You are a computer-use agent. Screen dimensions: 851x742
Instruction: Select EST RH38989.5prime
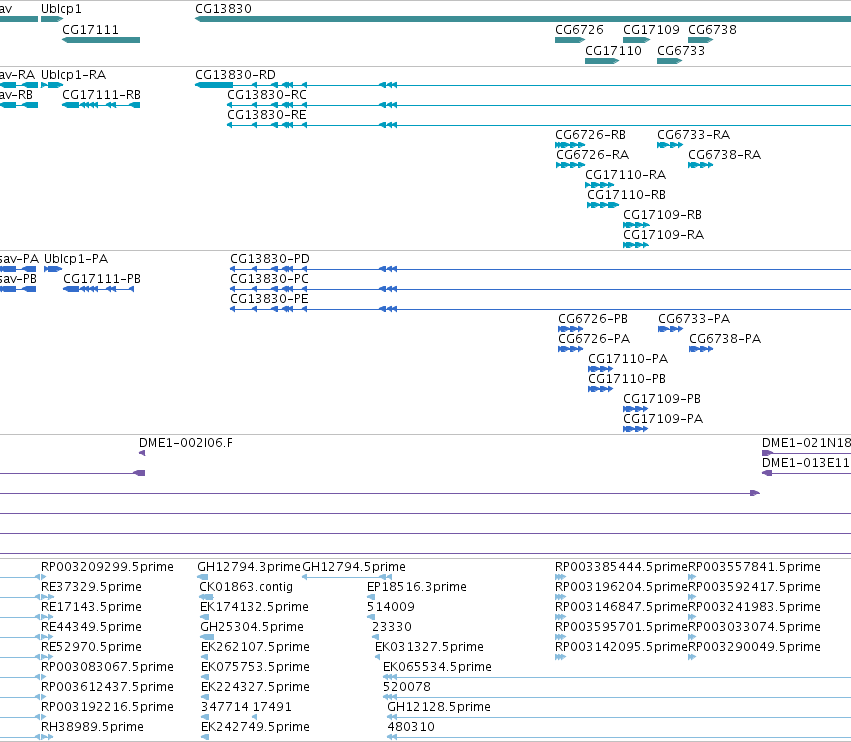coord(92,727)
